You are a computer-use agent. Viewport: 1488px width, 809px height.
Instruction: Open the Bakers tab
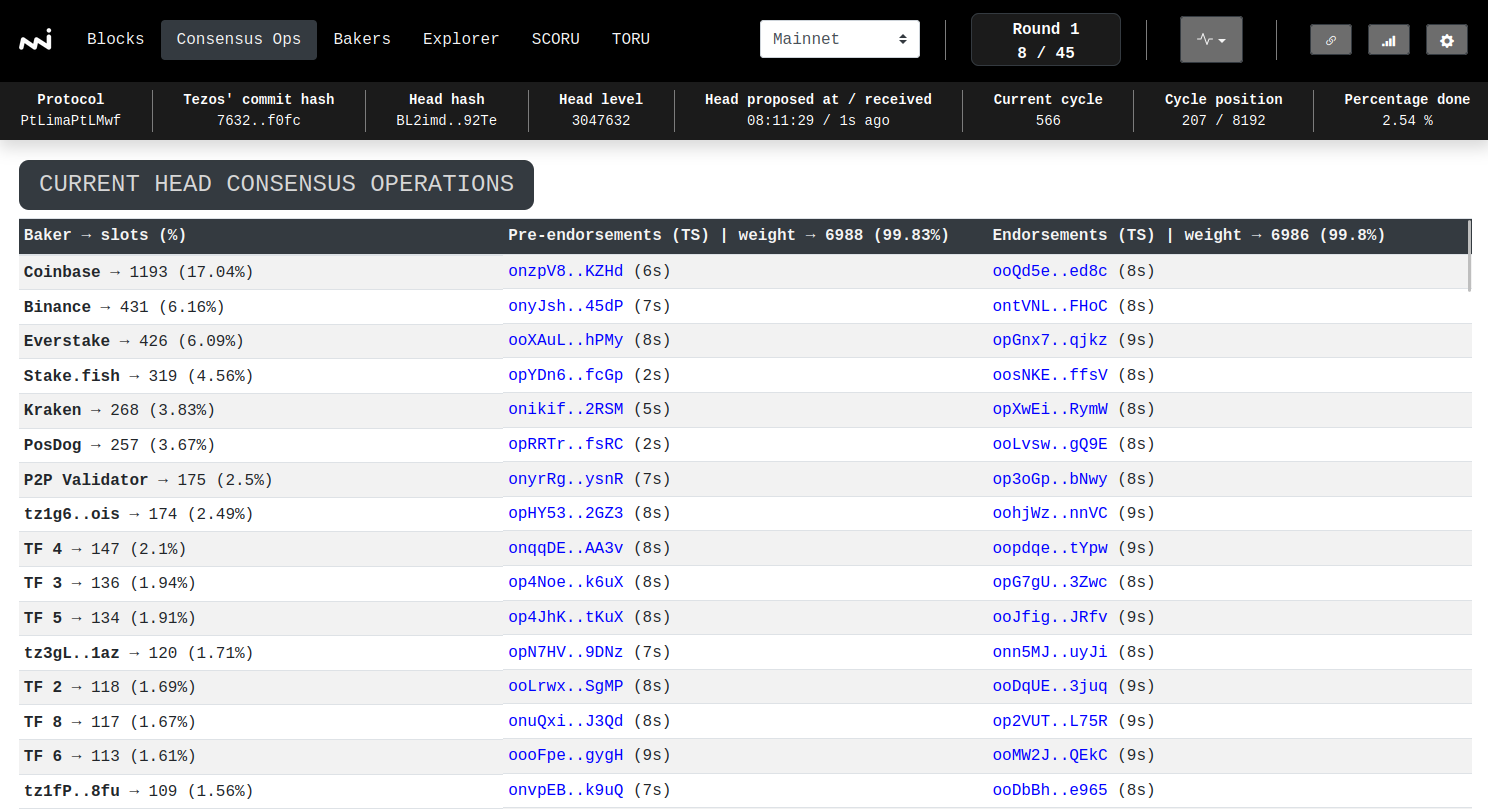(362, 39)
